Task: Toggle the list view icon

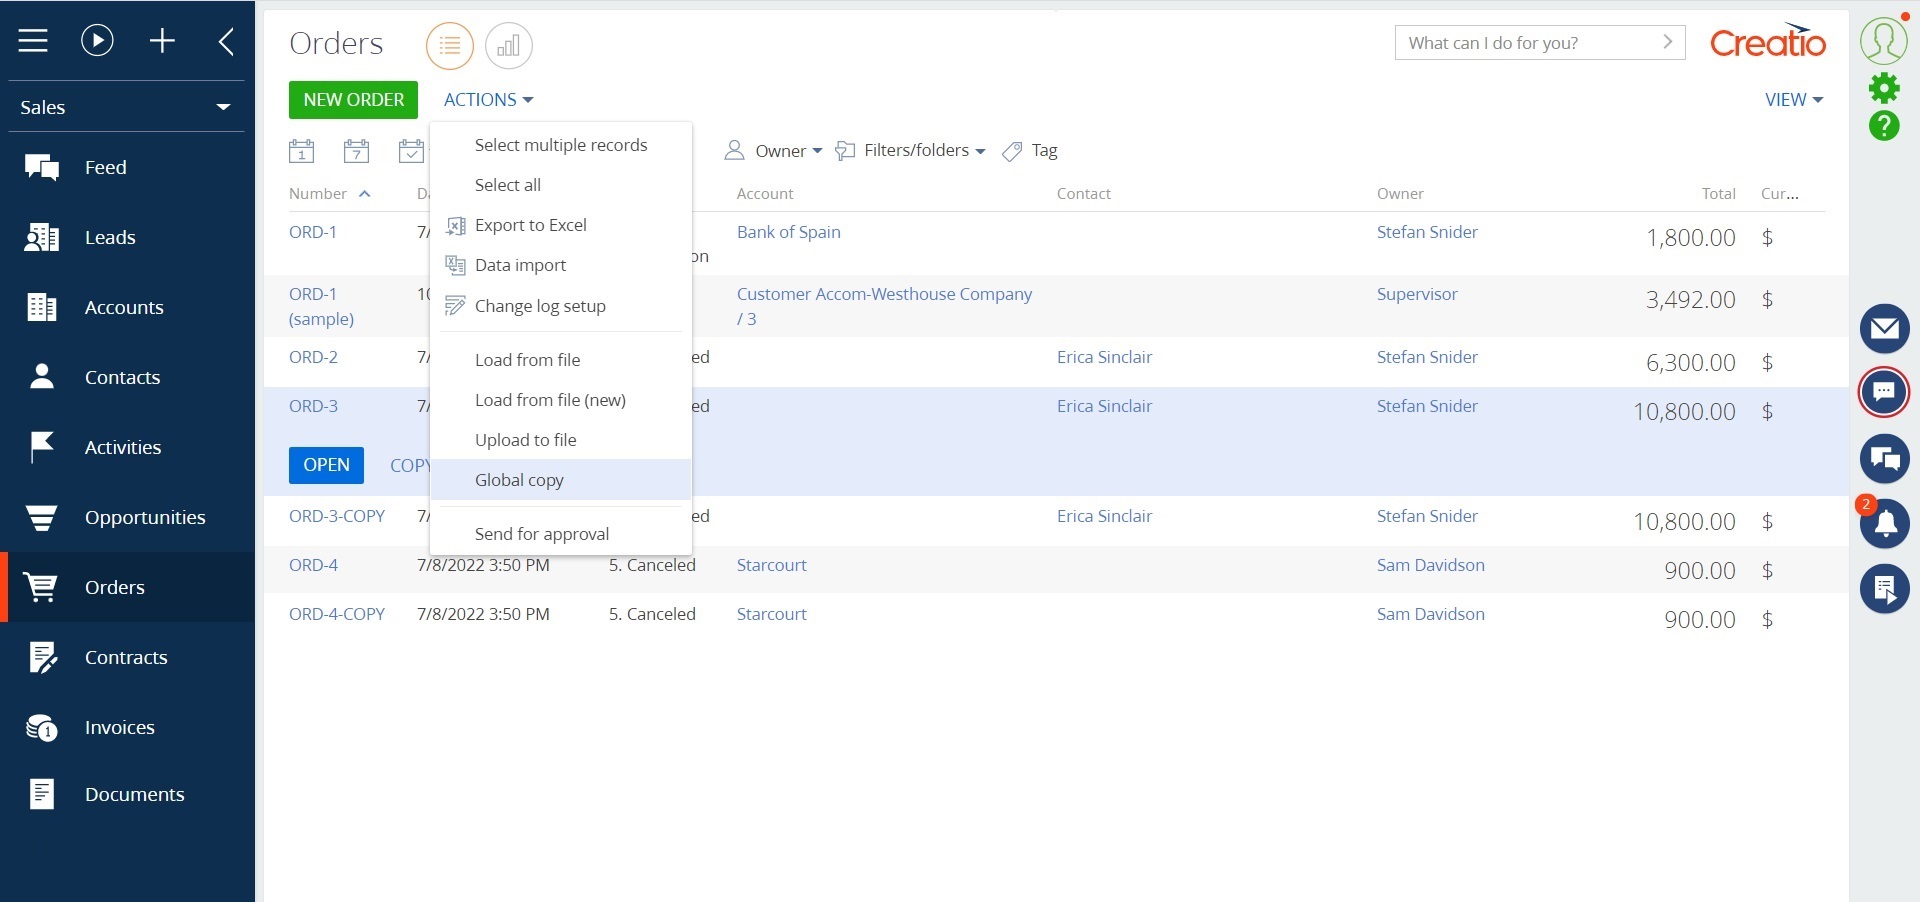Action: 449,46
